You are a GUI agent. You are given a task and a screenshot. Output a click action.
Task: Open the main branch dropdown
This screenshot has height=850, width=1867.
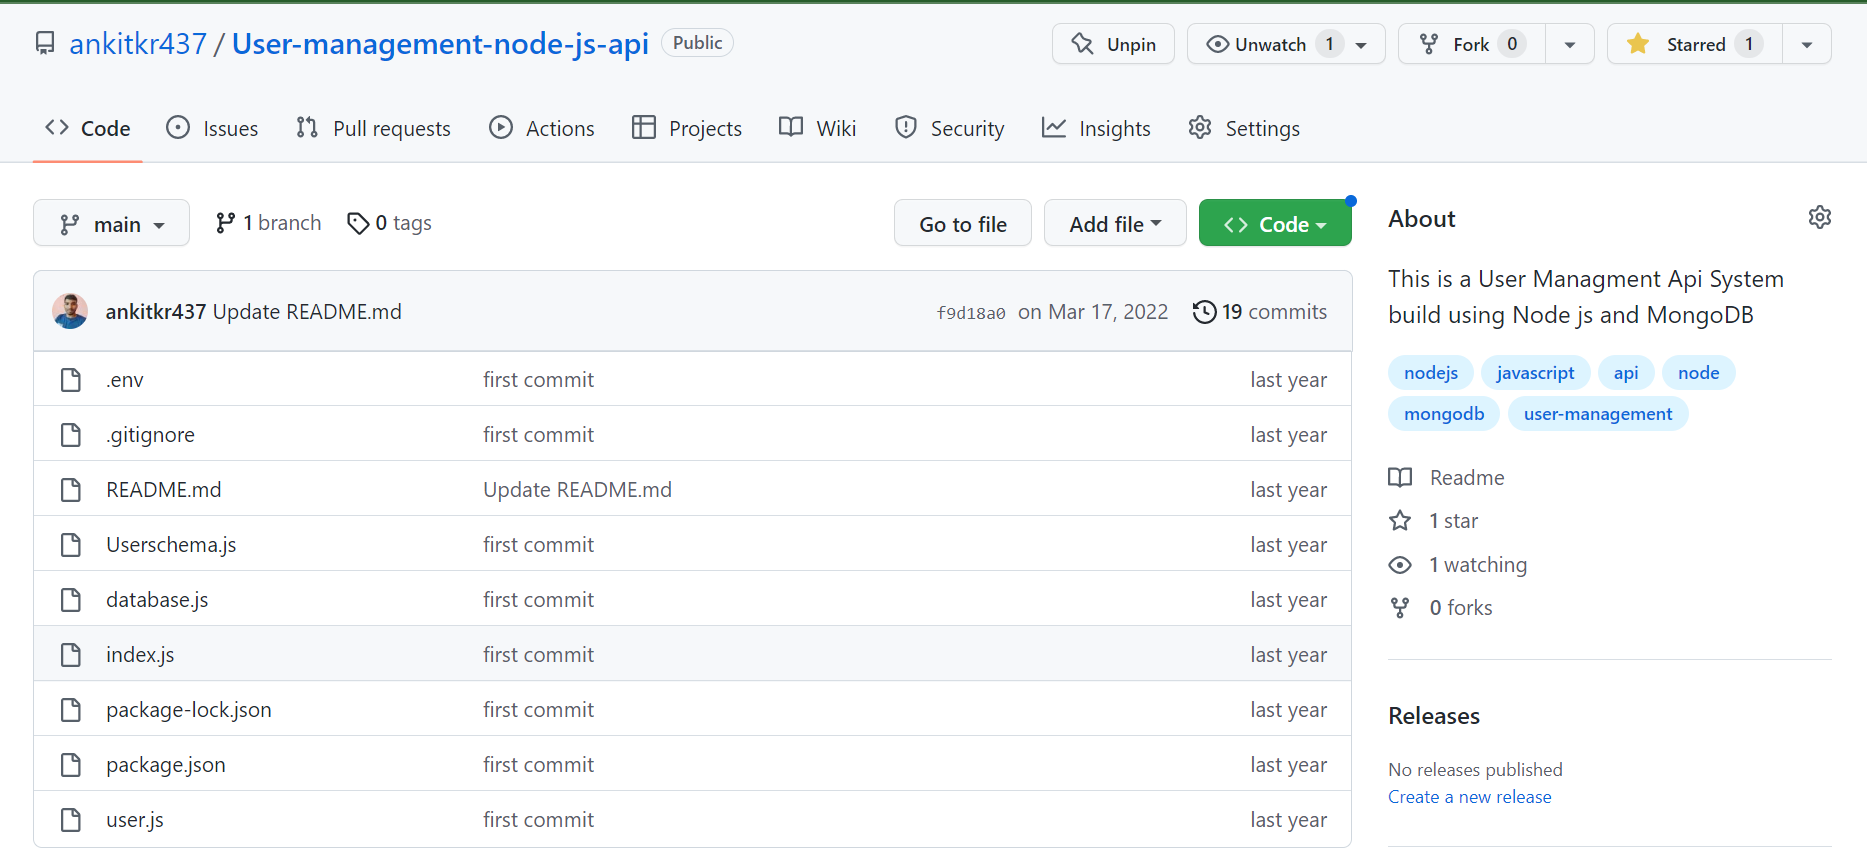point(111,224)
